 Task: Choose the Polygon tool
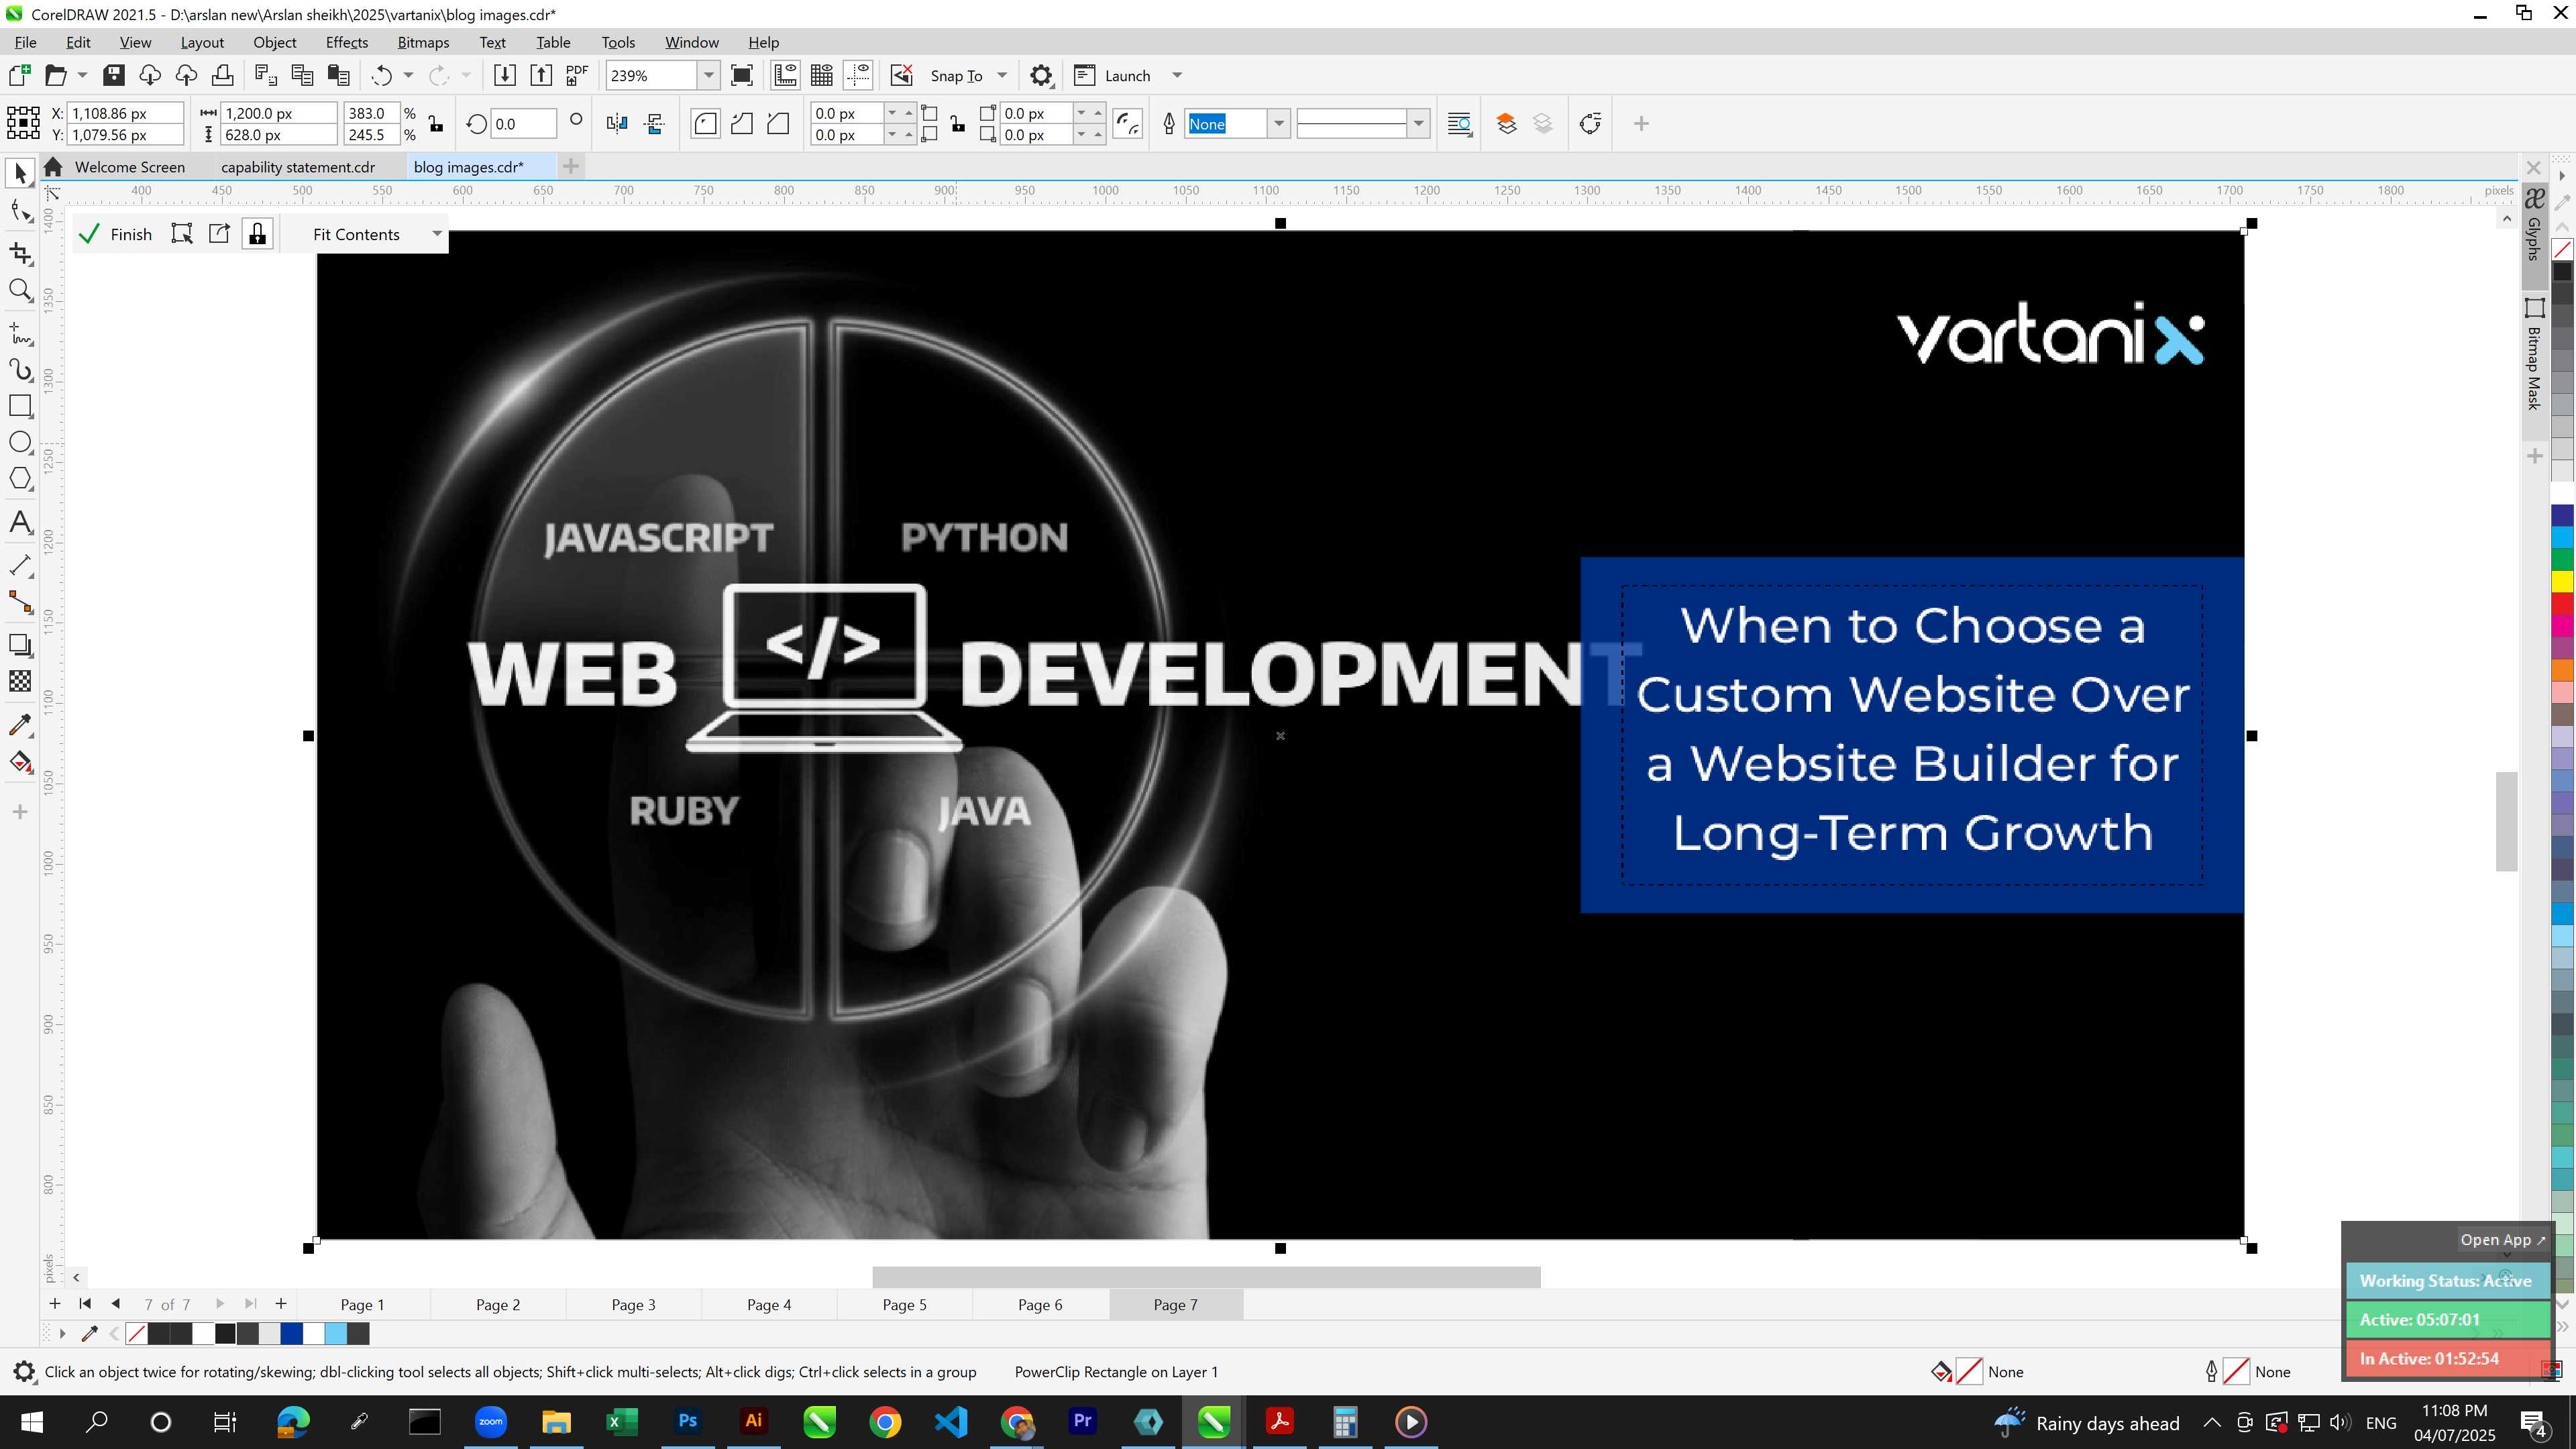pyautogui.click(x=20, y=479)
